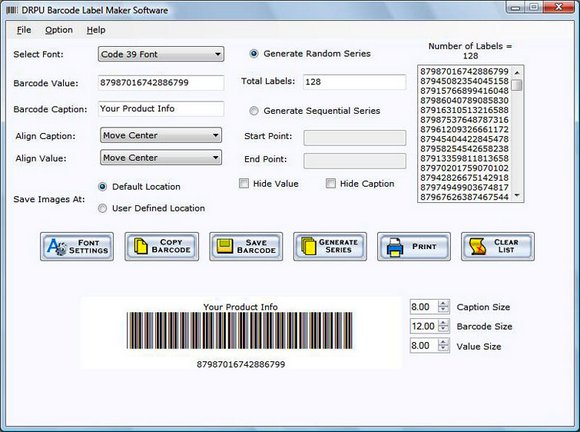Open the File menu
The image size is (580, 432).
coord(24,30)
